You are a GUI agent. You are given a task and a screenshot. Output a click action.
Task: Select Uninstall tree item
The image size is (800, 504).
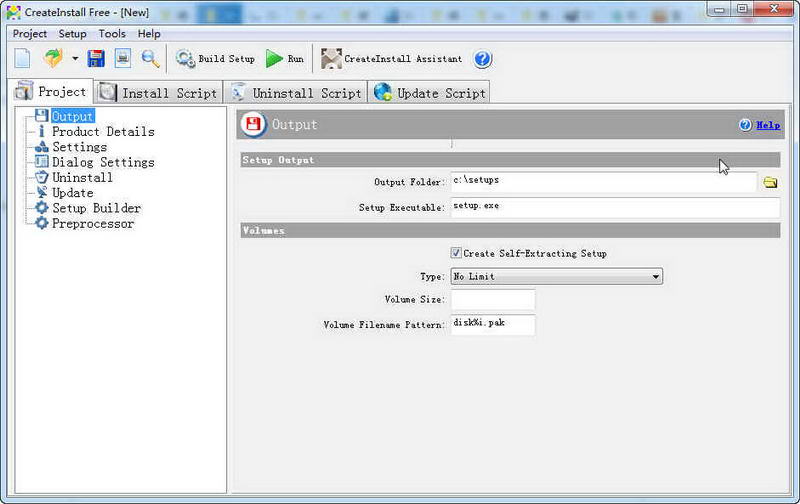[82, 178]
